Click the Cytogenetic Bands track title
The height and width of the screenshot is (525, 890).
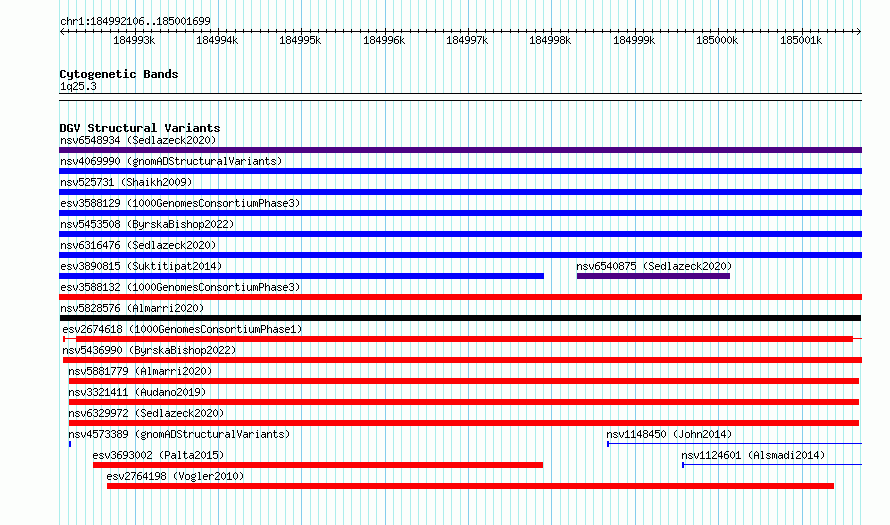tap(119, 74)
